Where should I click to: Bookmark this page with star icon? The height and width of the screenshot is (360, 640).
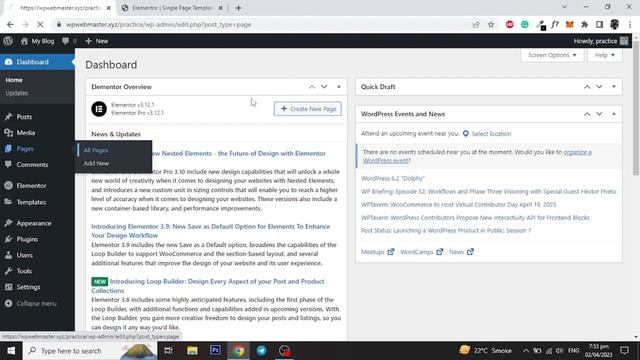[x=491, y=24]
